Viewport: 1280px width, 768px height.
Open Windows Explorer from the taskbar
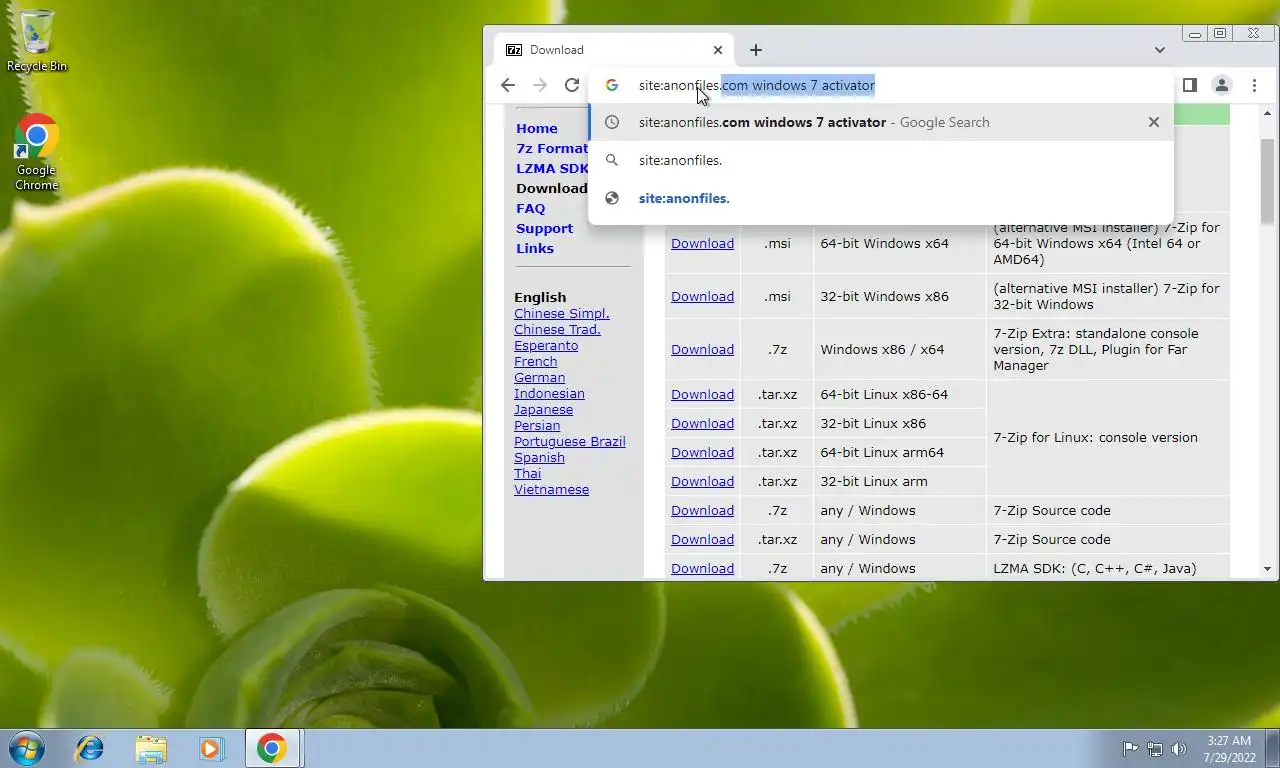pos(151,748)
